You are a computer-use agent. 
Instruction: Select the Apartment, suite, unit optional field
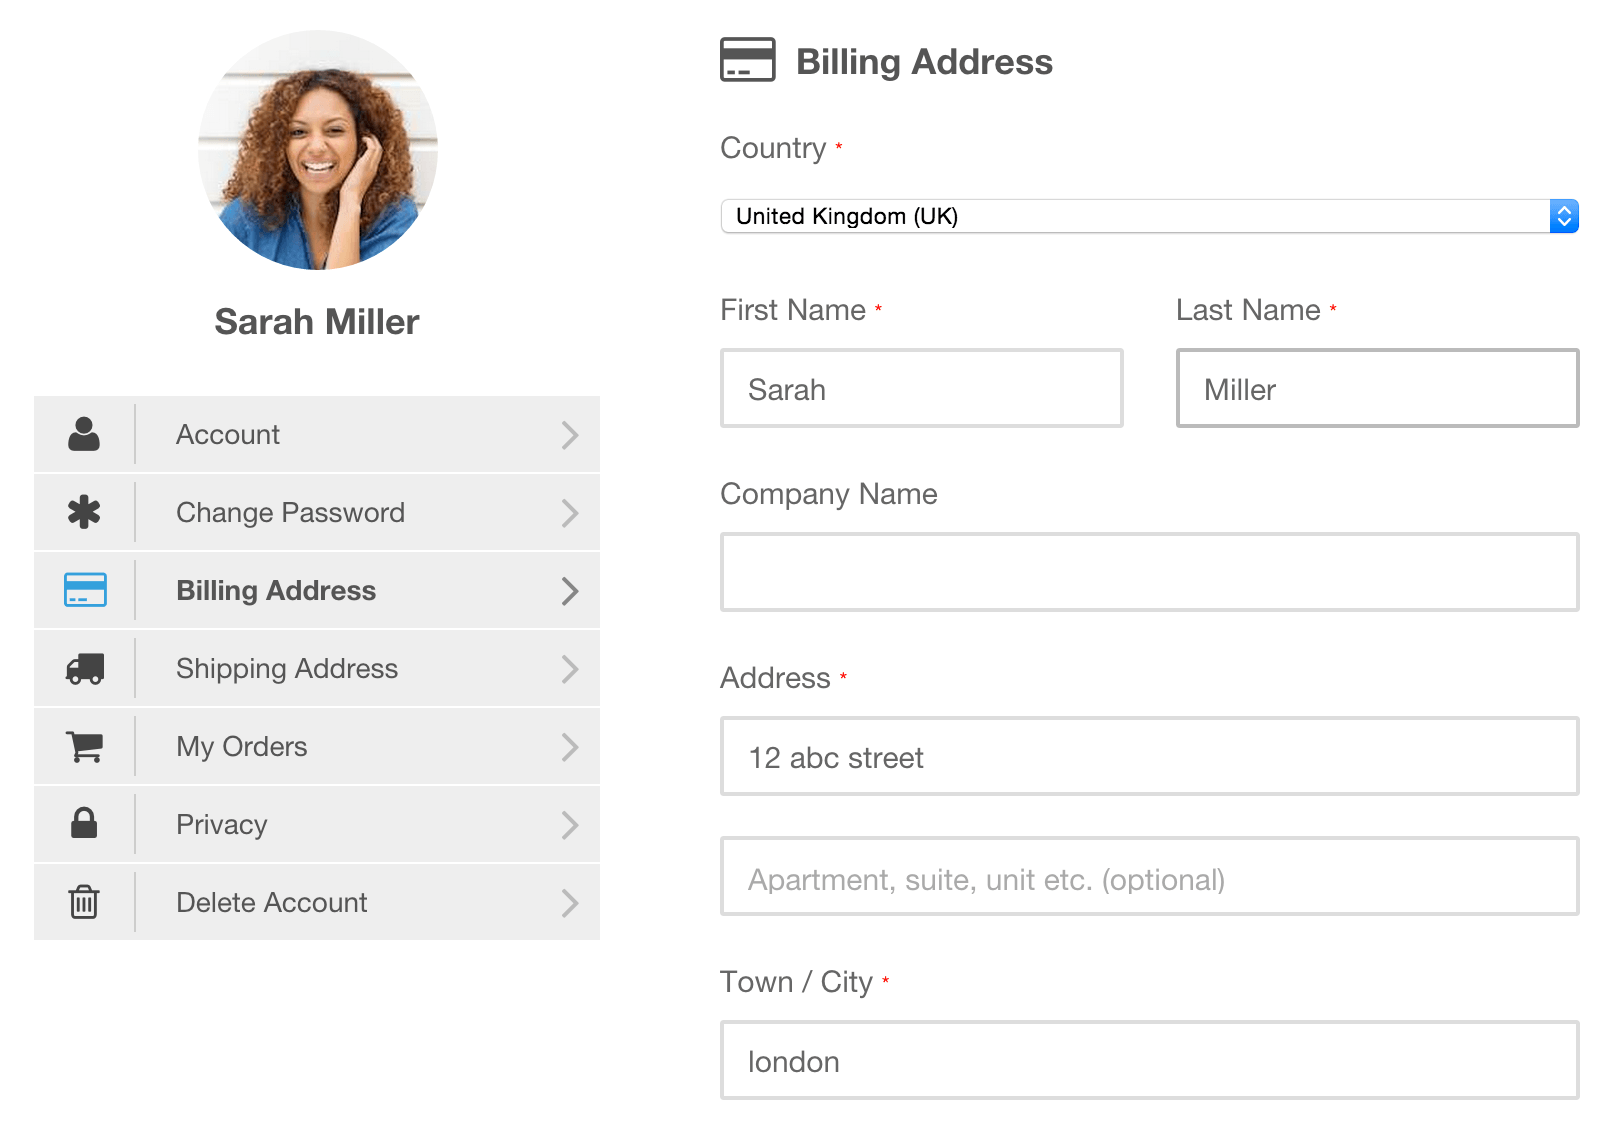pyautogui.click(x=1148, y=877)
